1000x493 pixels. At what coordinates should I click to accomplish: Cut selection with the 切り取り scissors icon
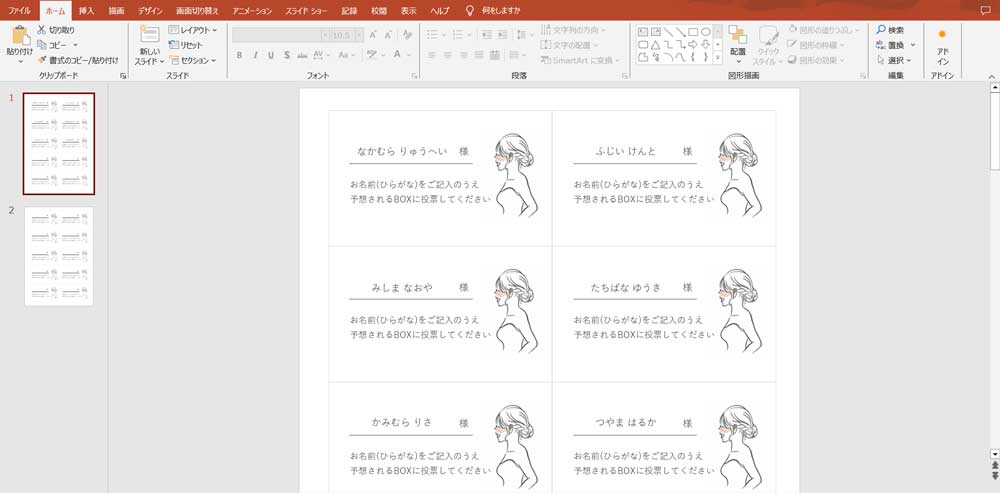(x=55, y=30)
